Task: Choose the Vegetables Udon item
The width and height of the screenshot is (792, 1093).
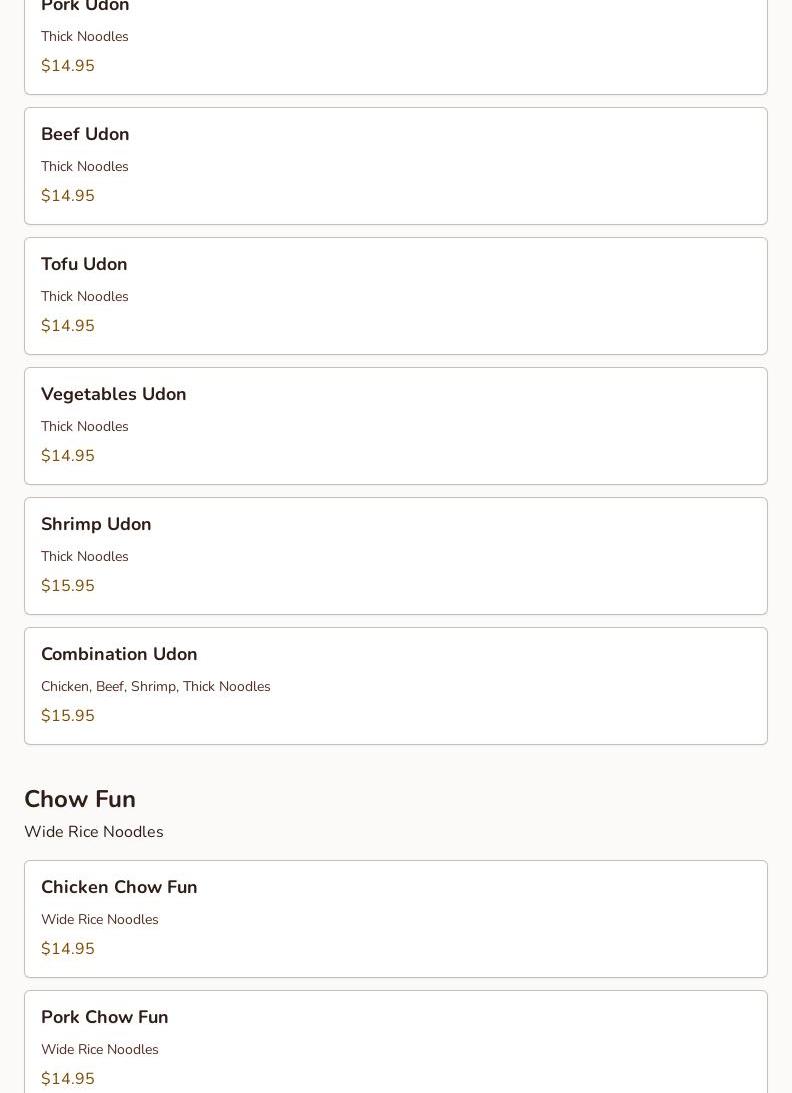Action: pyautogui.click(x=396, y=426)
